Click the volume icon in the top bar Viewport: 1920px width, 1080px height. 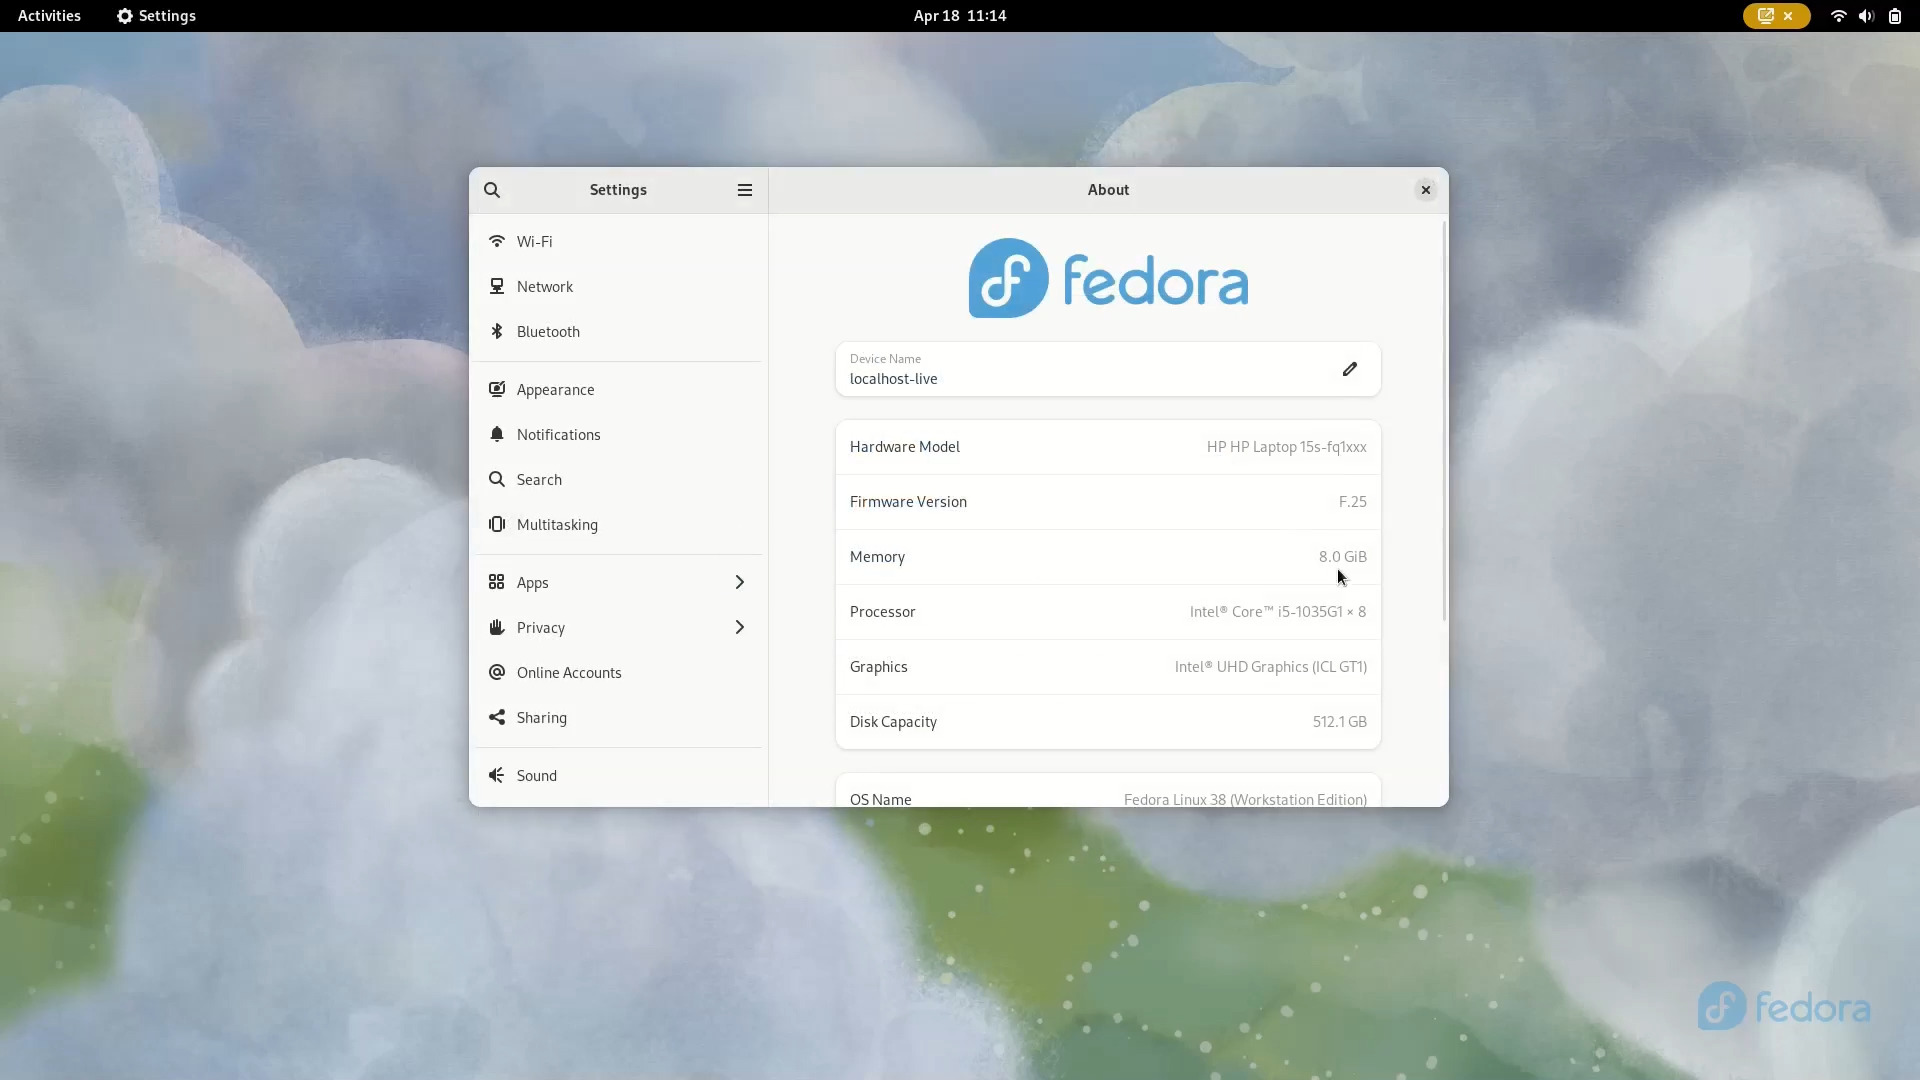tap(1866, 16)
